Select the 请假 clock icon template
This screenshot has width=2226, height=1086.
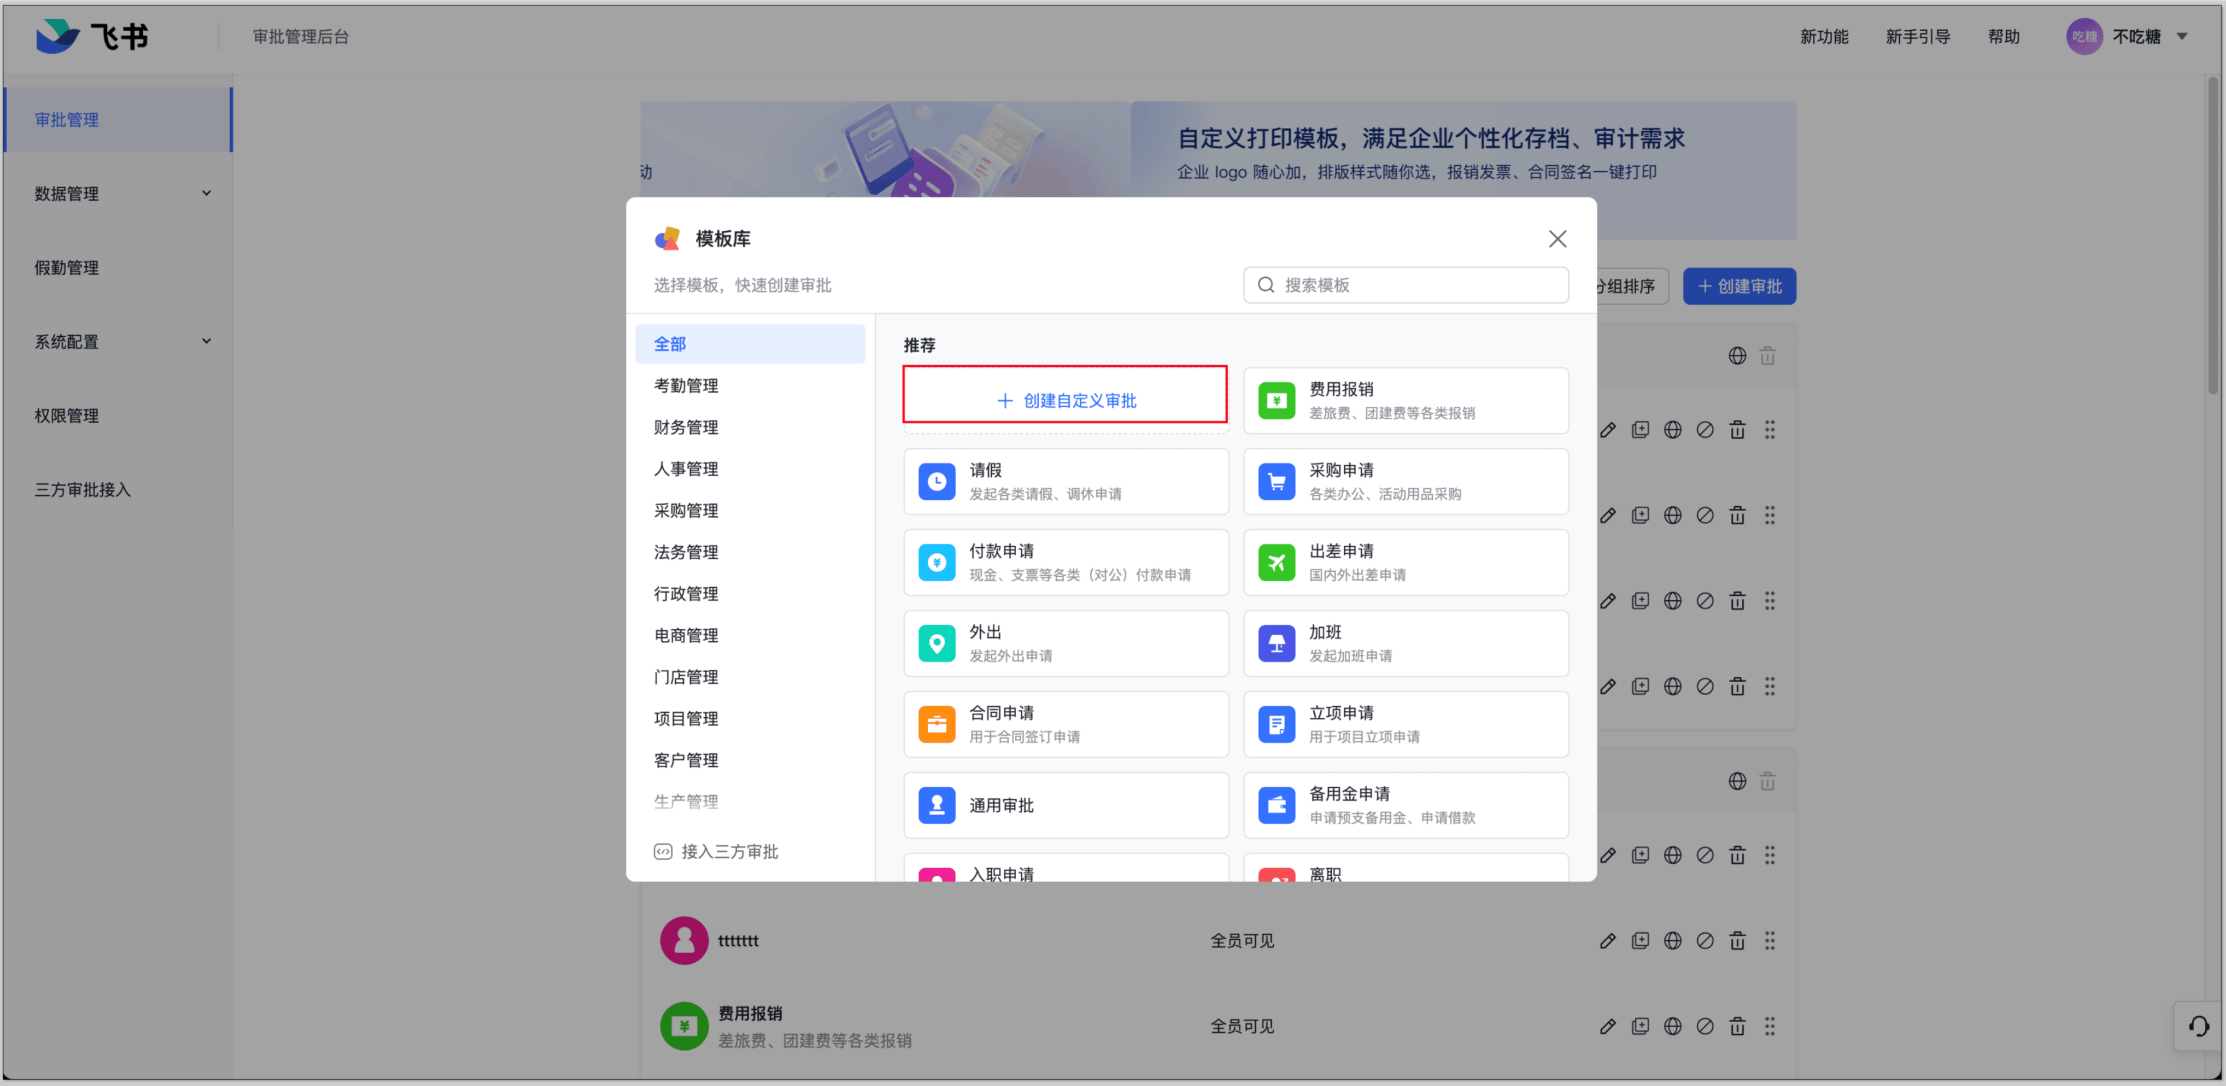tap(937, 482)
